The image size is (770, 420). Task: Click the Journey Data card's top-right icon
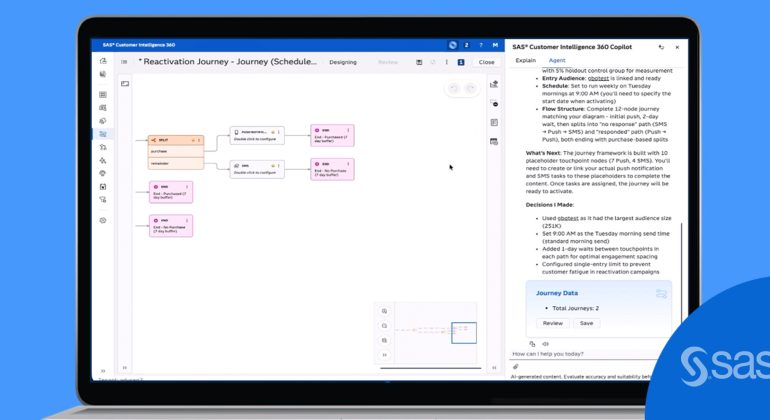coord(661,294)
